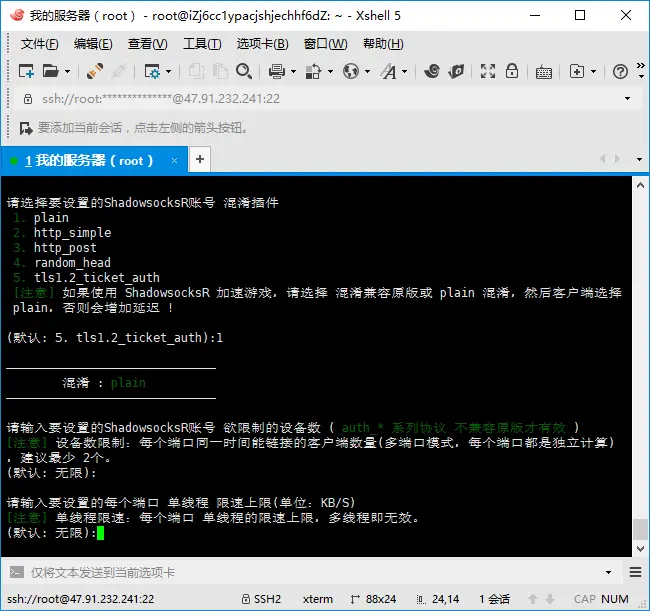Open the 窗口(W) menu
Image resolution: width=650 pixels, height=611 pixels.
point(325,44)
